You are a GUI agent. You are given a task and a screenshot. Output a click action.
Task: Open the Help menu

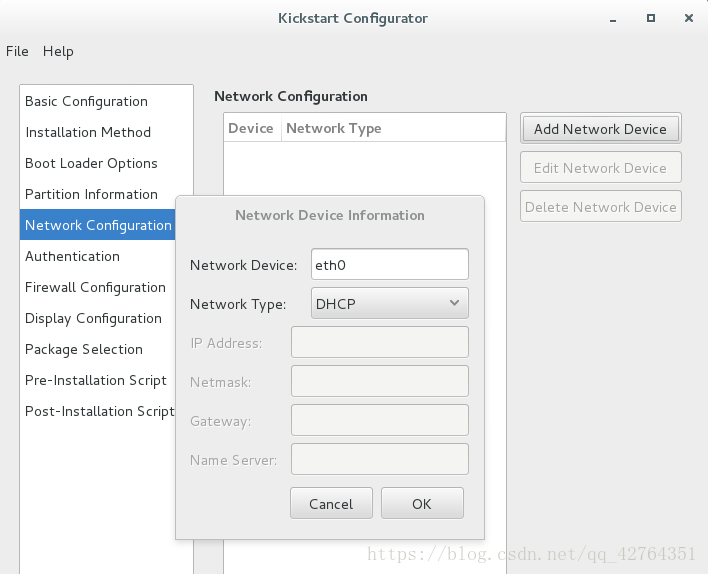pyautogui.click(x=58, y=51)
